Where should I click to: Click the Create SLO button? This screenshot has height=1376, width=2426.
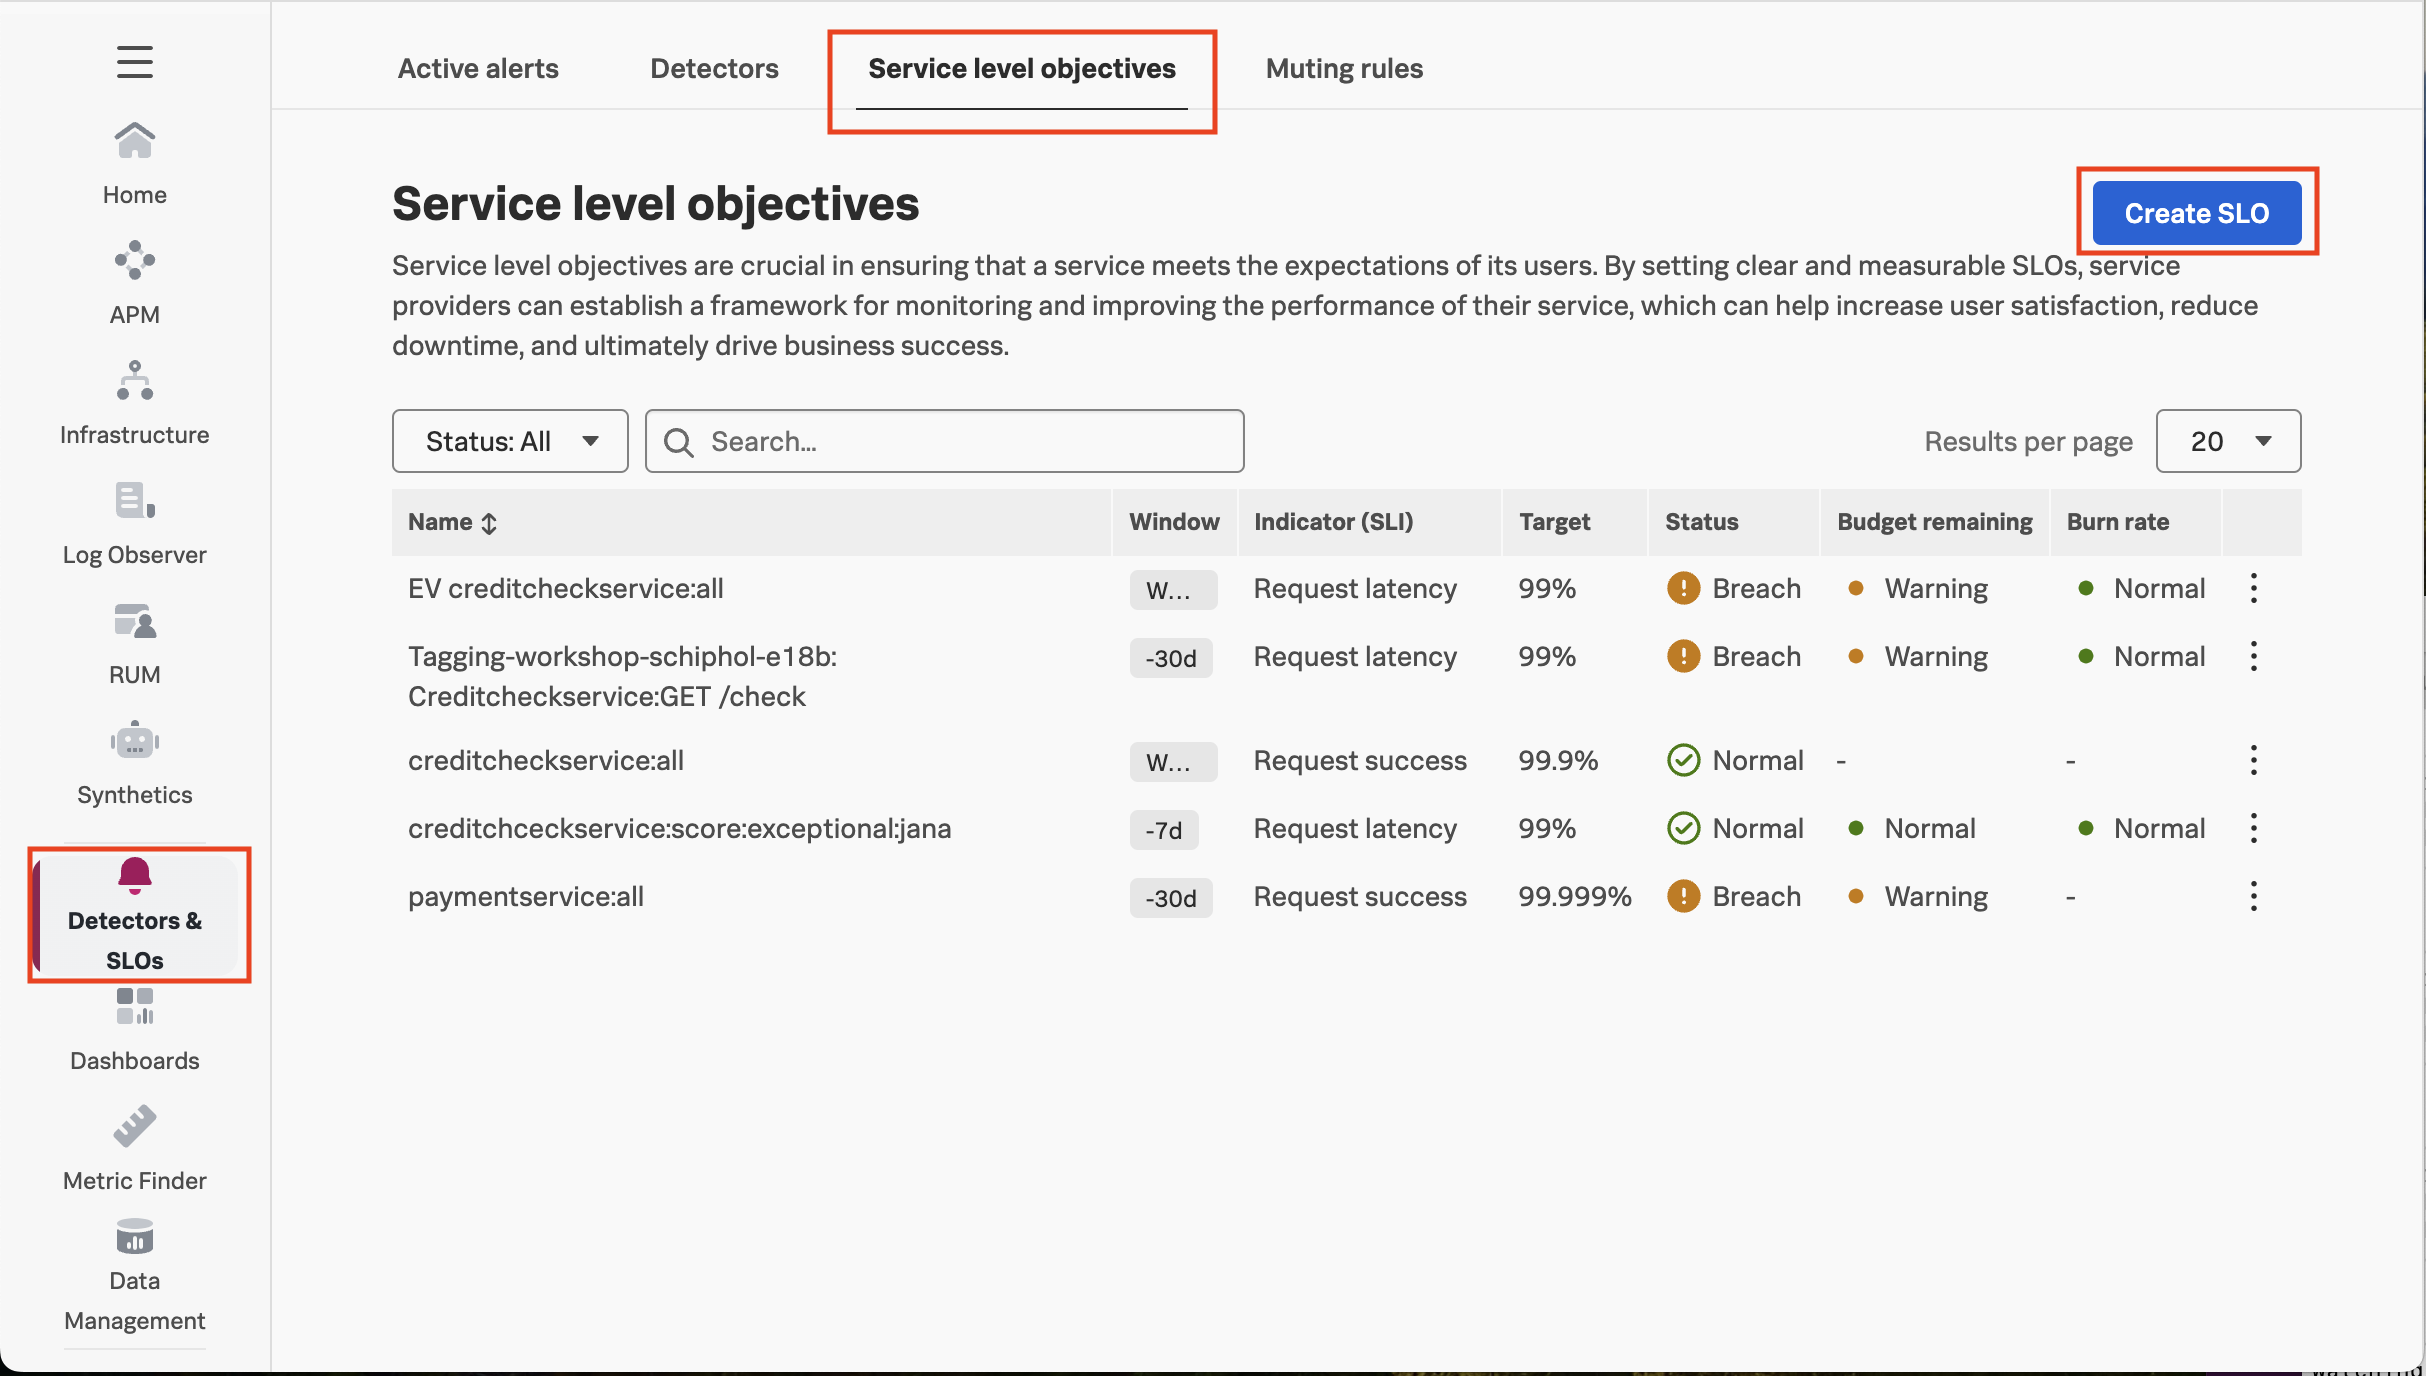pos(2196,213)
